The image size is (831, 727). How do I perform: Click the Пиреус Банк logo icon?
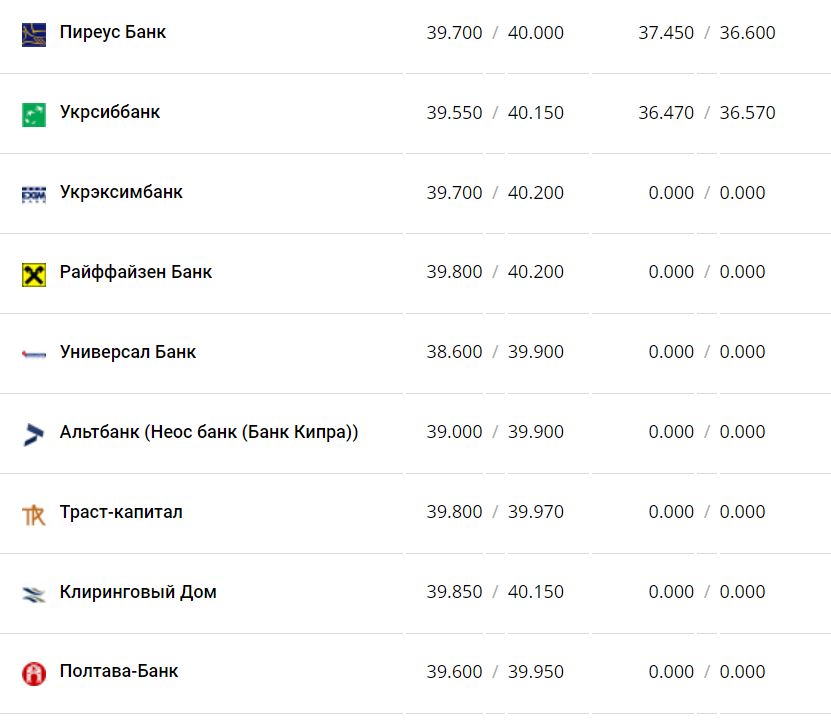[34, 34]
